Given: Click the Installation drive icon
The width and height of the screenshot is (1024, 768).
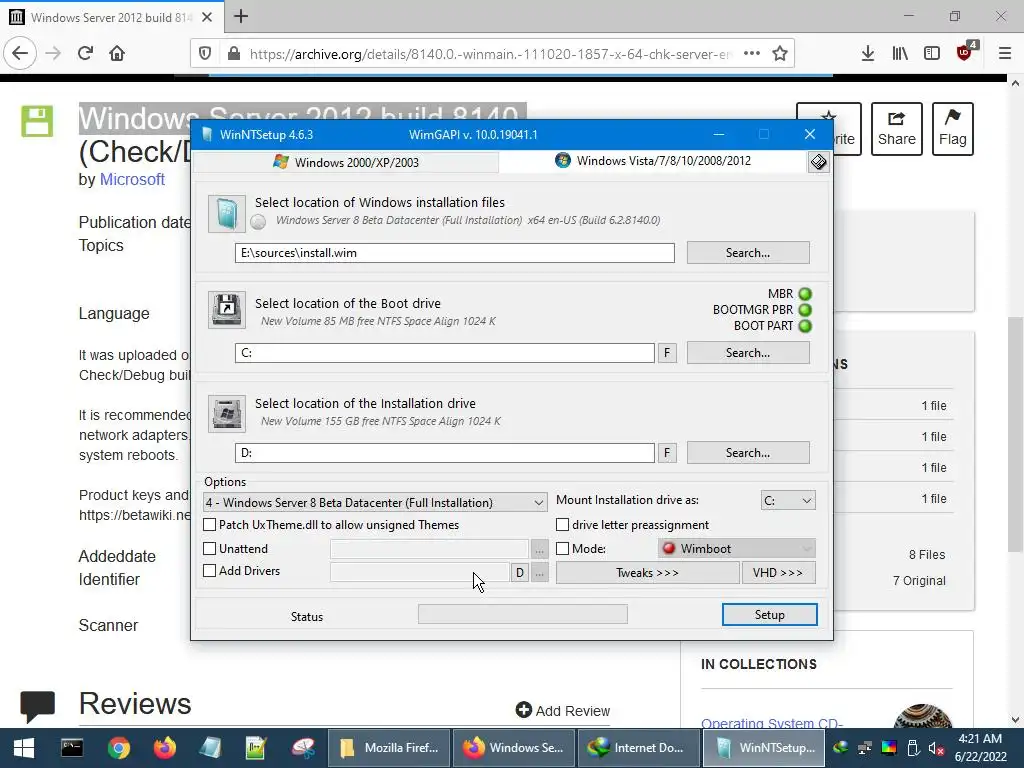Looking at the screenshot, I should [227, 413].
